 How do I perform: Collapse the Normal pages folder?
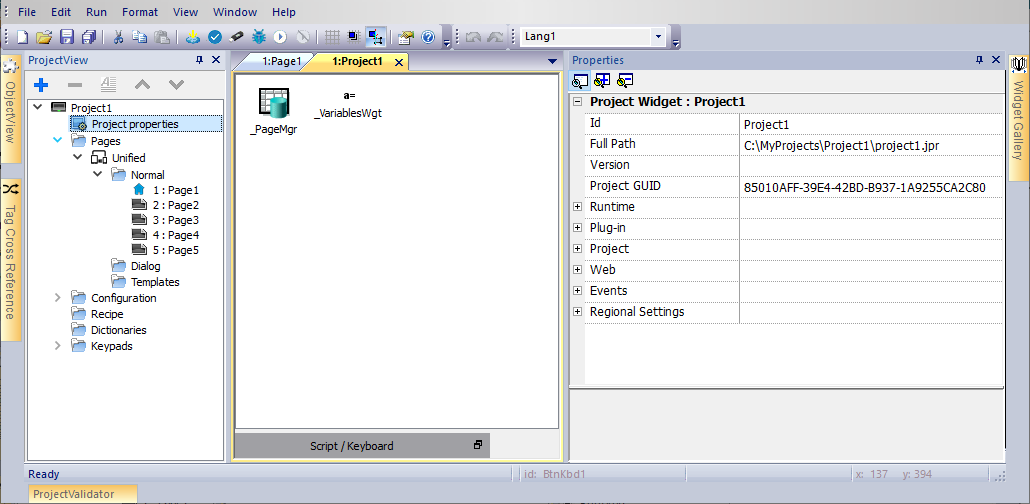point(98,175)
